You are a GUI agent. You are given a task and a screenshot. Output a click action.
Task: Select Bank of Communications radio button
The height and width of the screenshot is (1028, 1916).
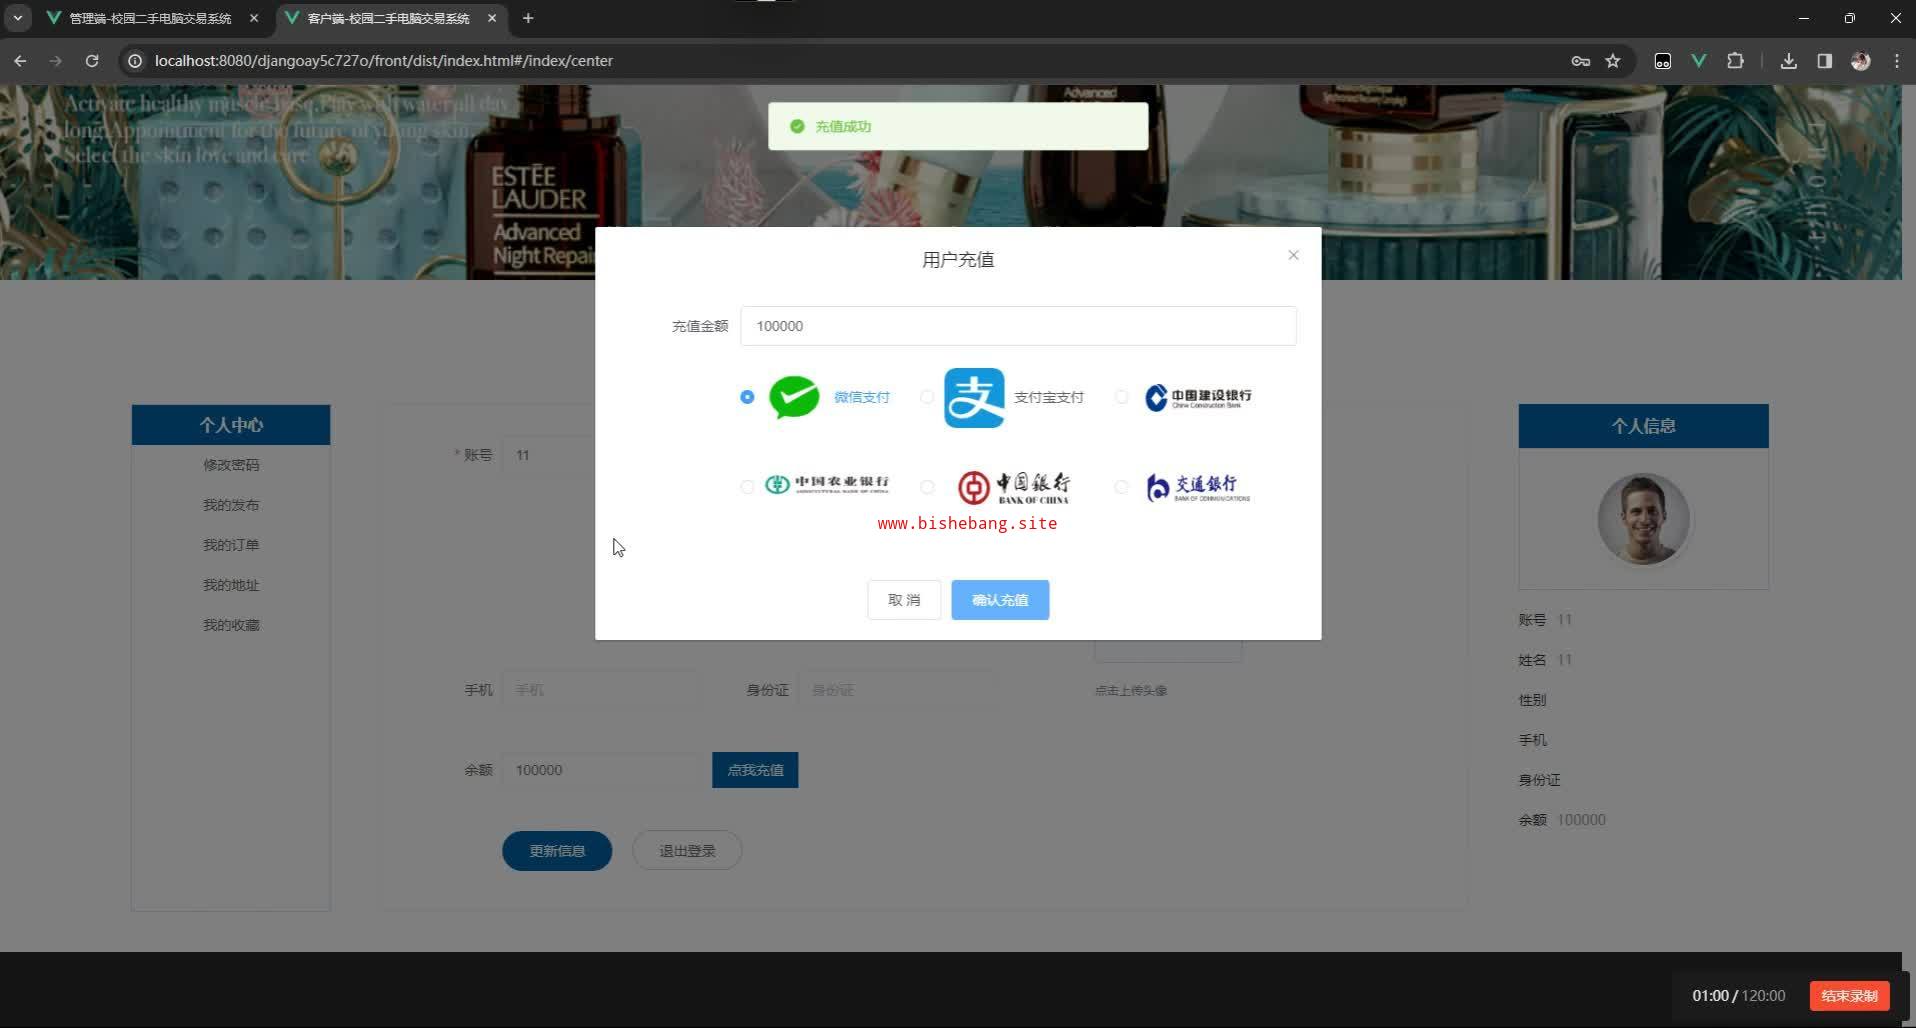pyautogui.click(x=1121, y=487)
